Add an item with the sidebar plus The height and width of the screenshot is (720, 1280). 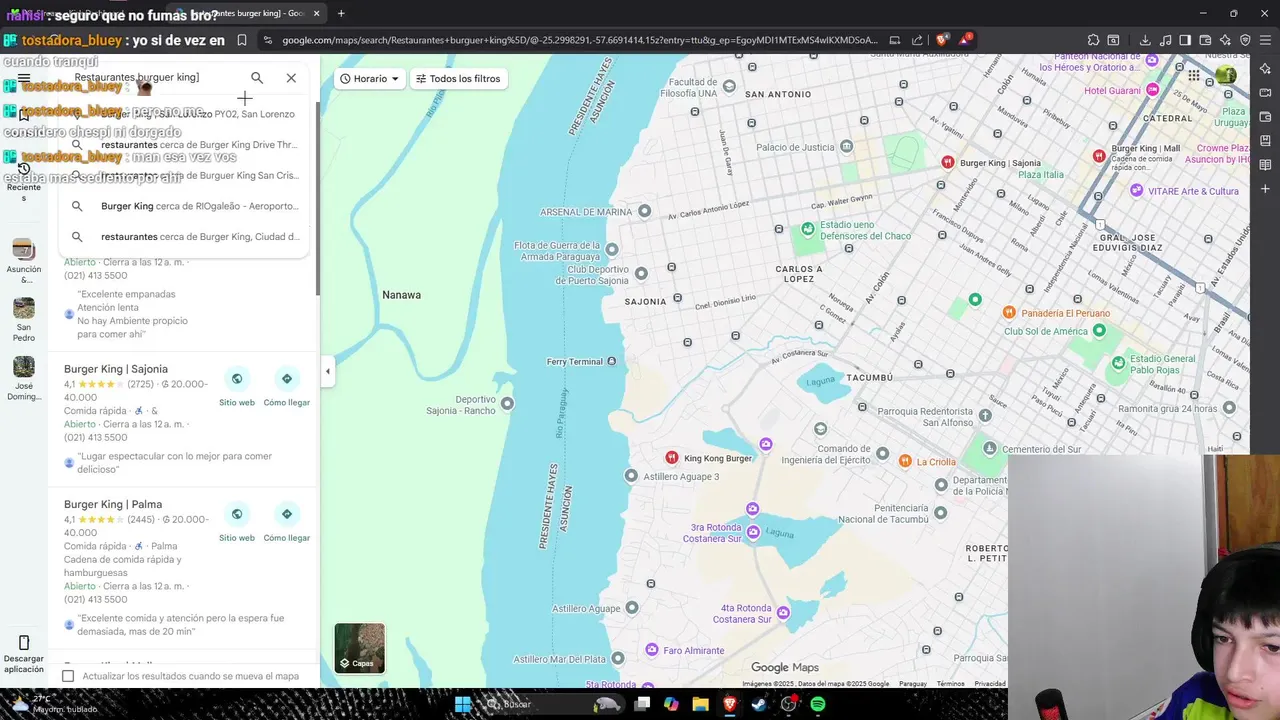(1265, 188)
